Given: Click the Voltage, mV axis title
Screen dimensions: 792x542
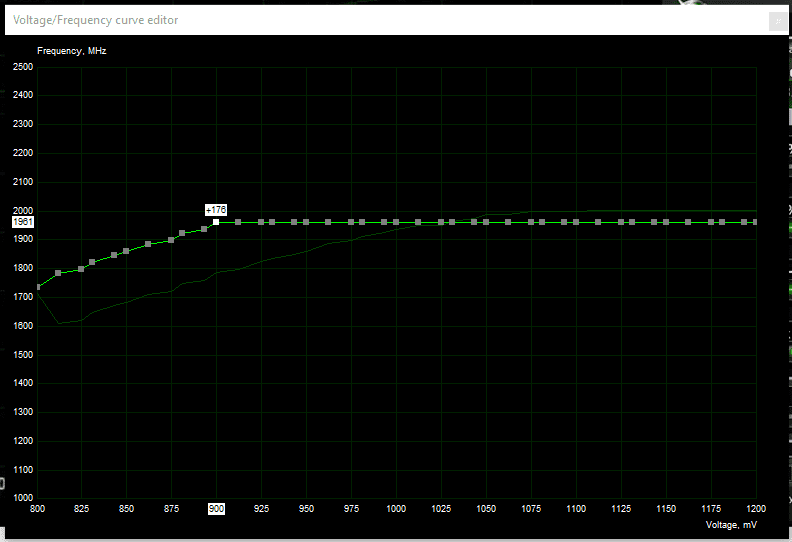Looking at the screenshot, I should tap(731, 525).
